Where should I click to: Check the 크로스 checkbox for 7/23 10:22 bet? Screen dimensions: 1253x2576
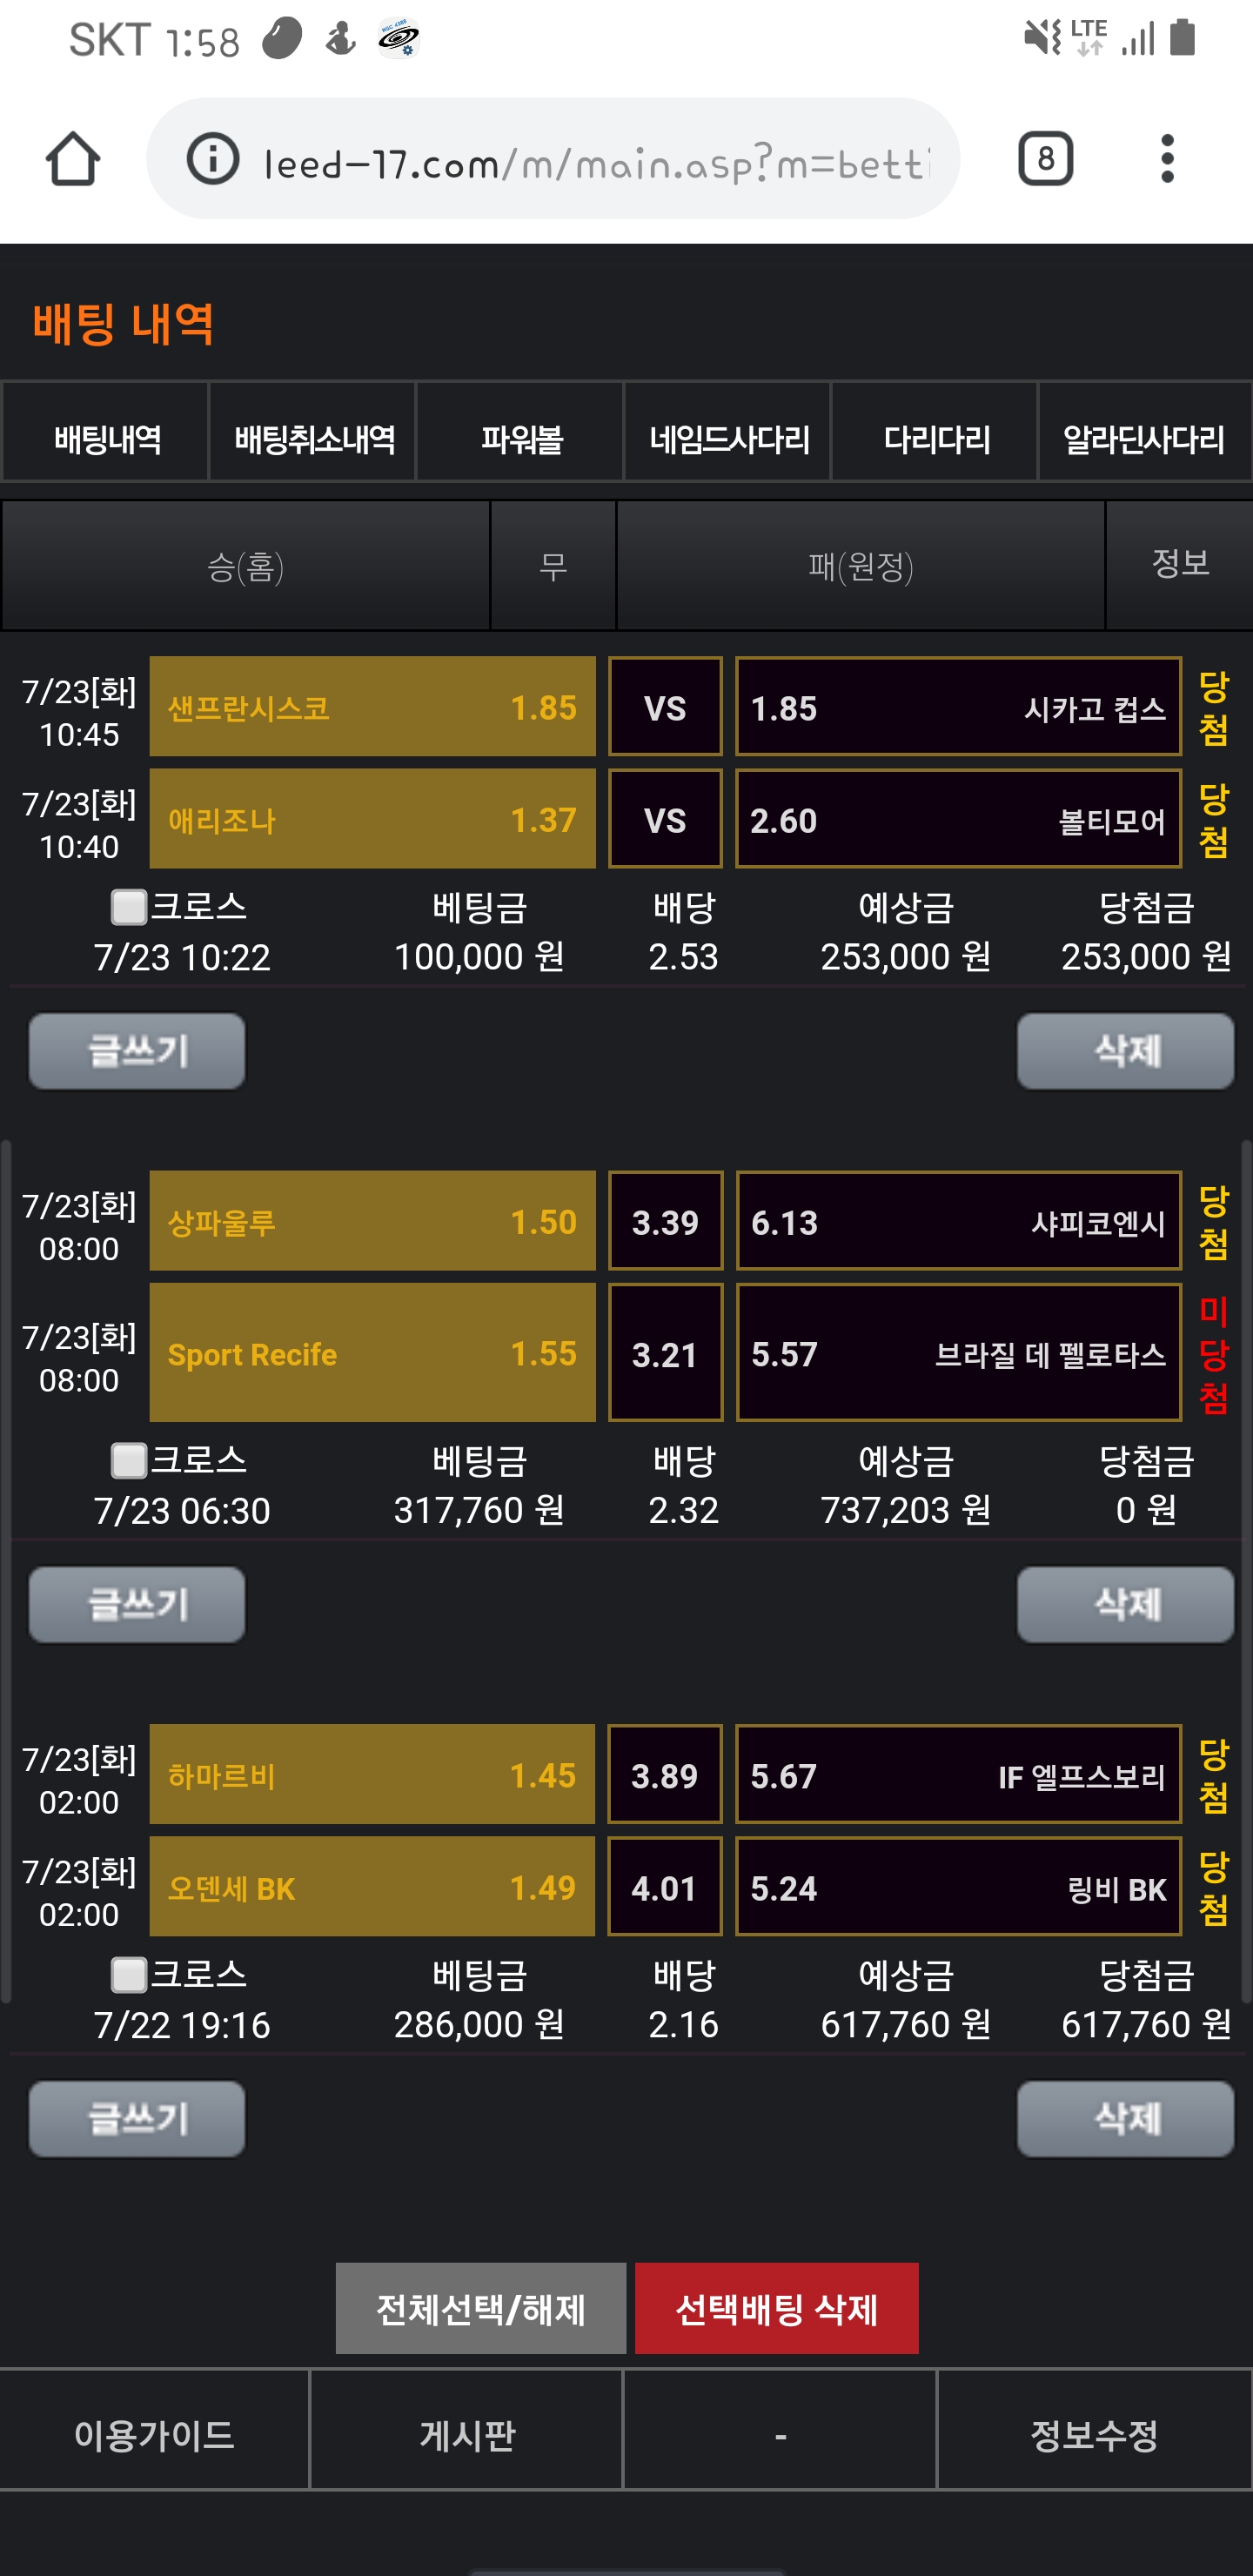click(x=128, y=907)
